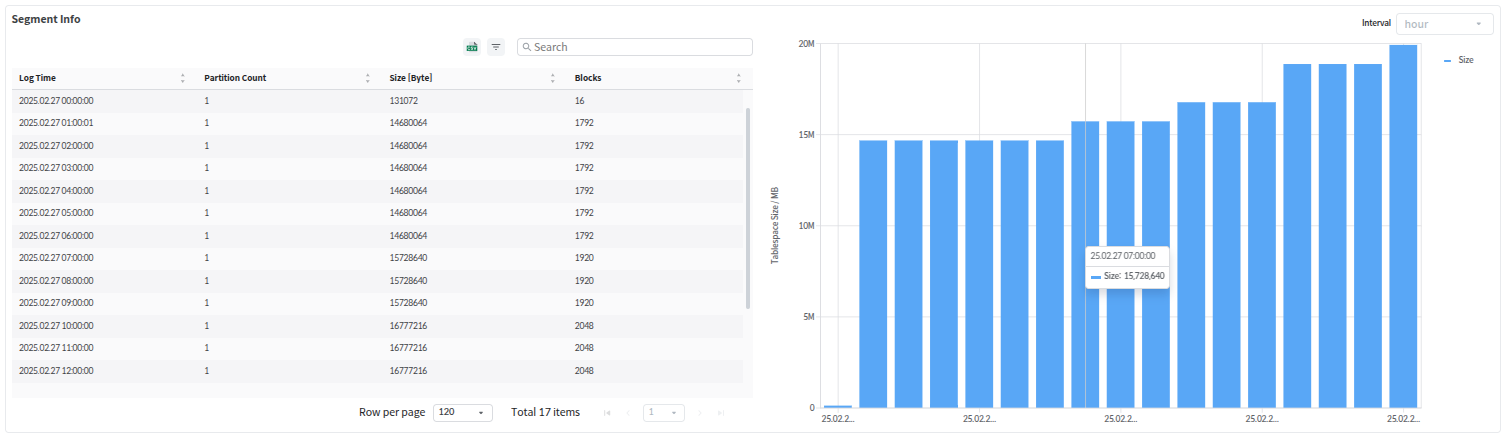The image size is (1508, 437).
Task: Sort by Log Time column arrows
Action: pos(183,78)
